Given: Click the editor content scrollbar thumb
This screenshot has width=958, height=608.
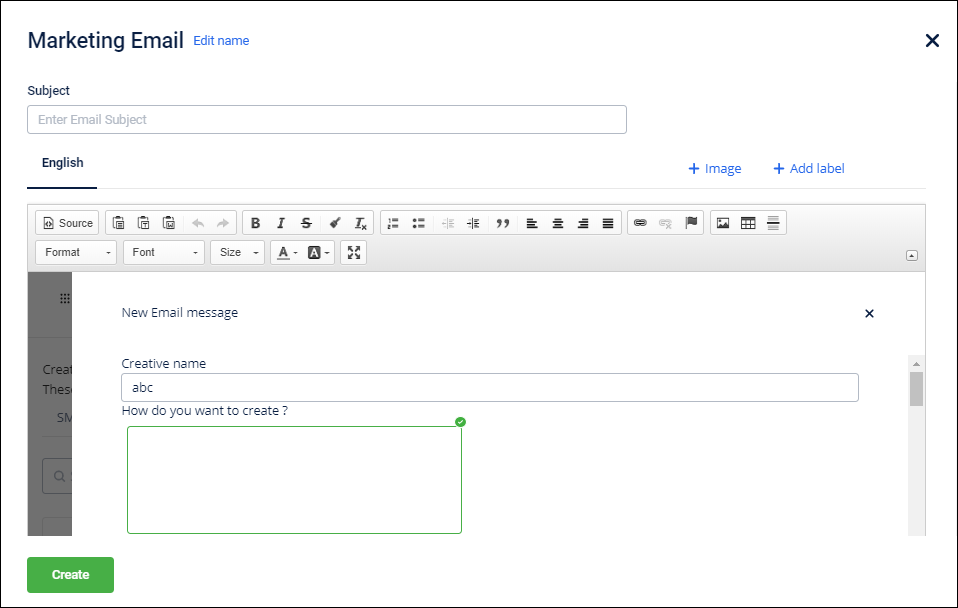Looking at the screenshot, I should [916, 389].
